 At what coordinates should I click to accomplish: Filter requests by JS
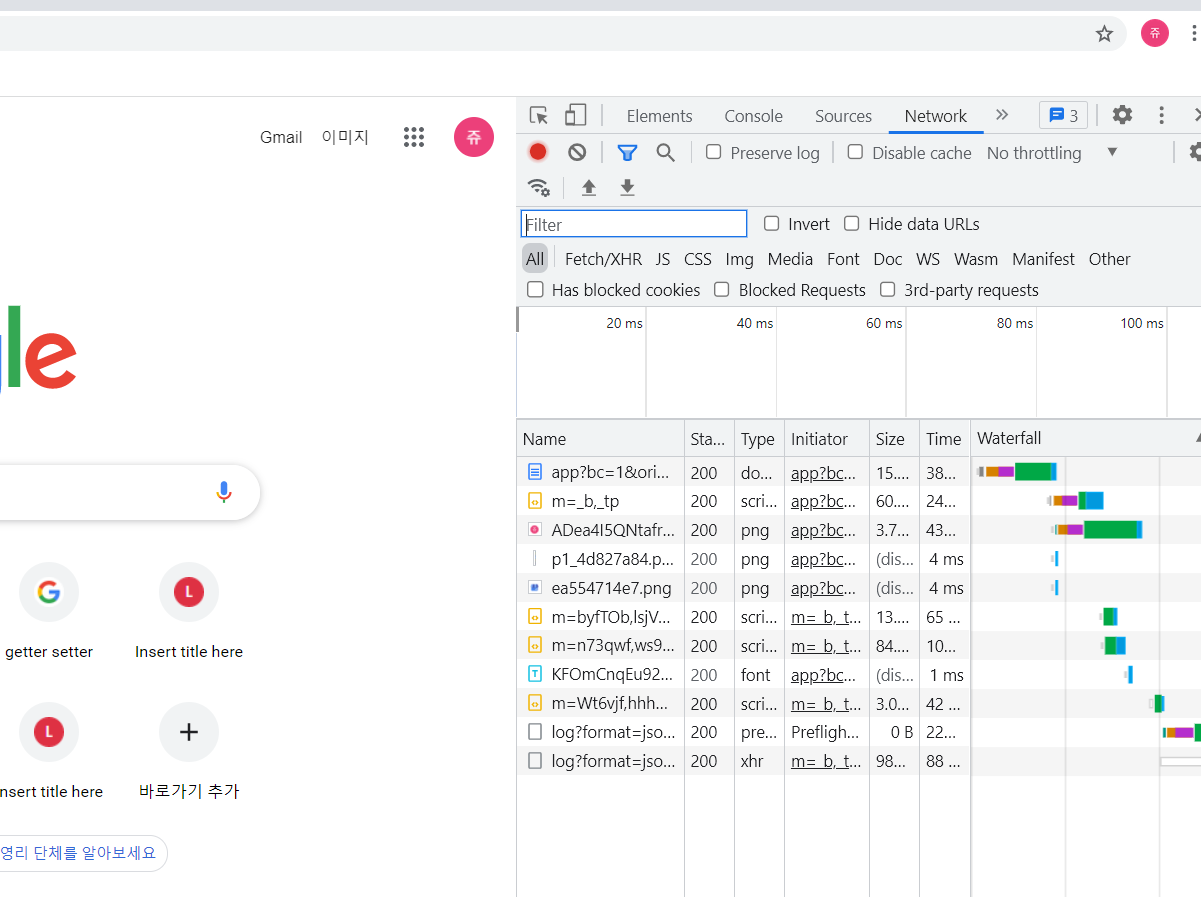663,259
